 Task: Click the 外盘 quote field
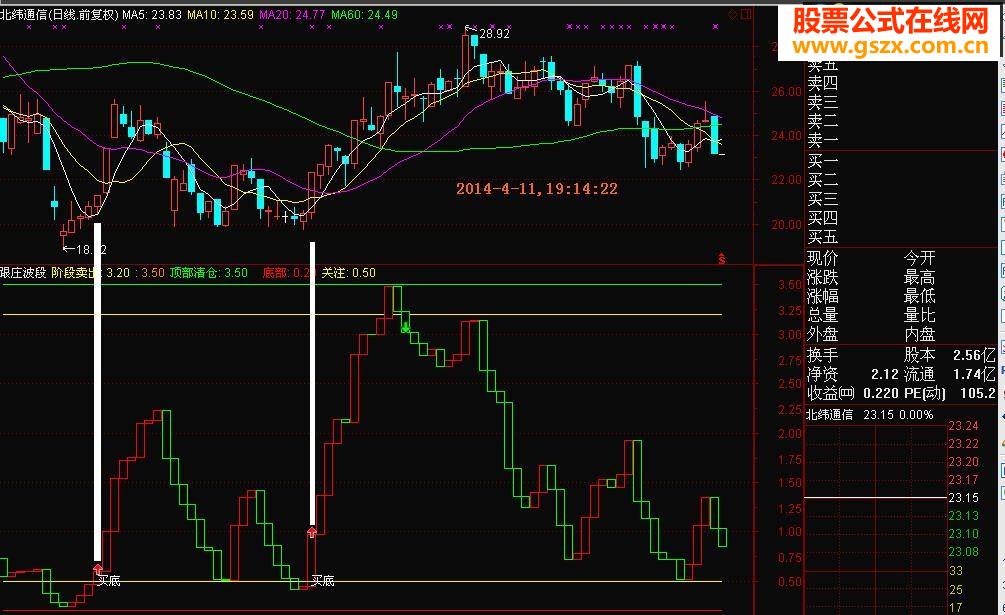(822, 334)
